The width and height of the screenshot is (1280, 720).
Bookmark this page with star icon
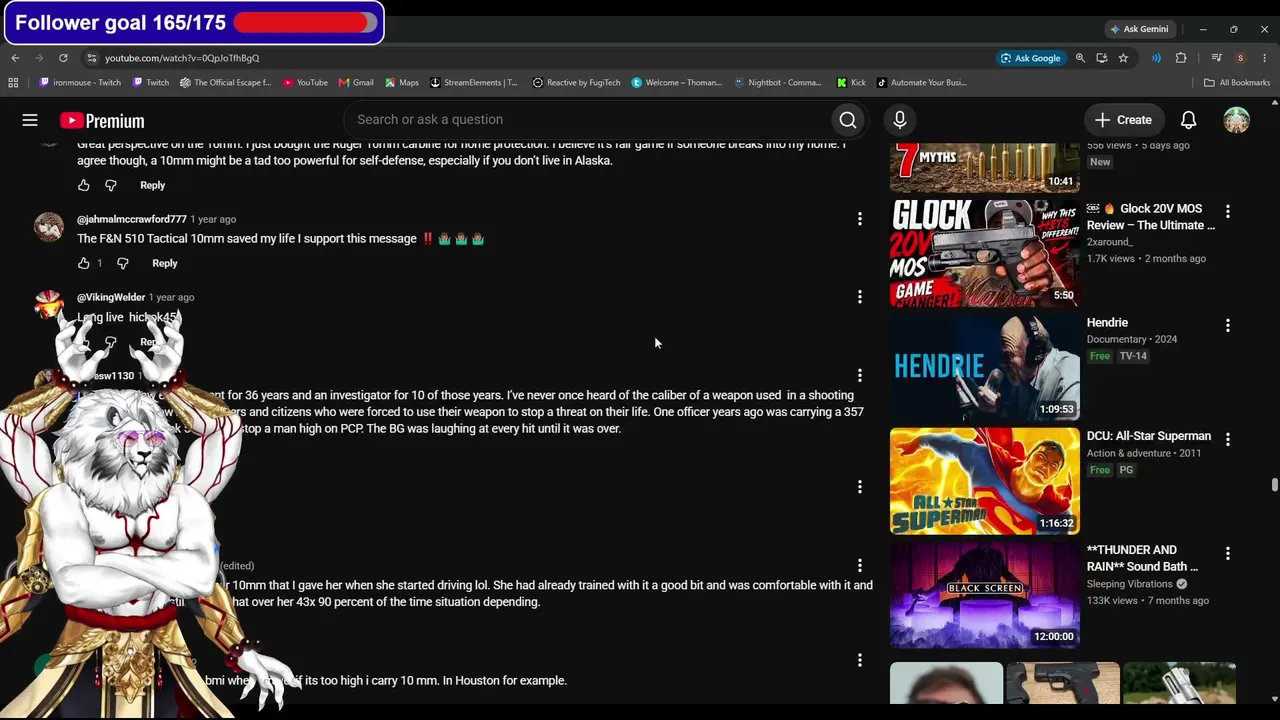coord(1123,58)
